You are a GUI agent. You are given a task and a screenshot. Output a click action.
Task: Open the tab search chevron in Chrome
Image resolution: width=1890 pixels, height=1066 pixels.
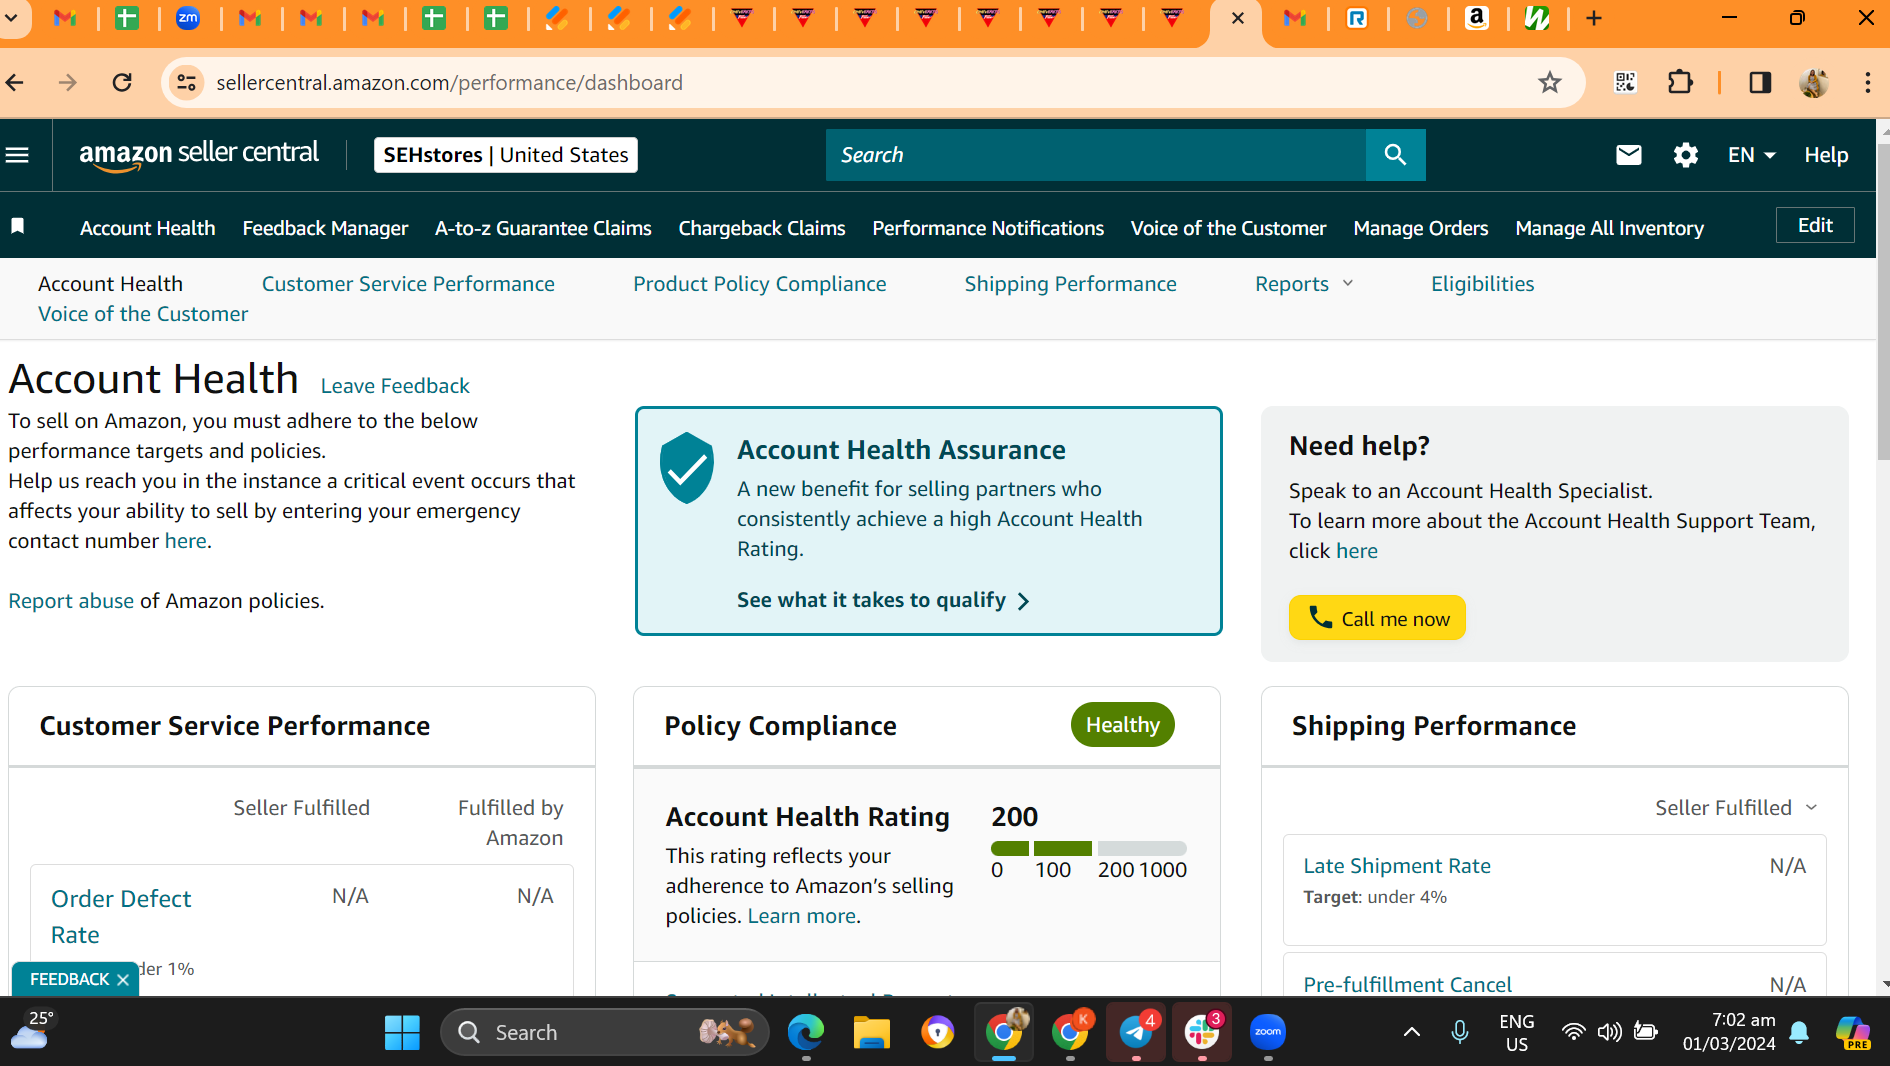click(12, 18)
